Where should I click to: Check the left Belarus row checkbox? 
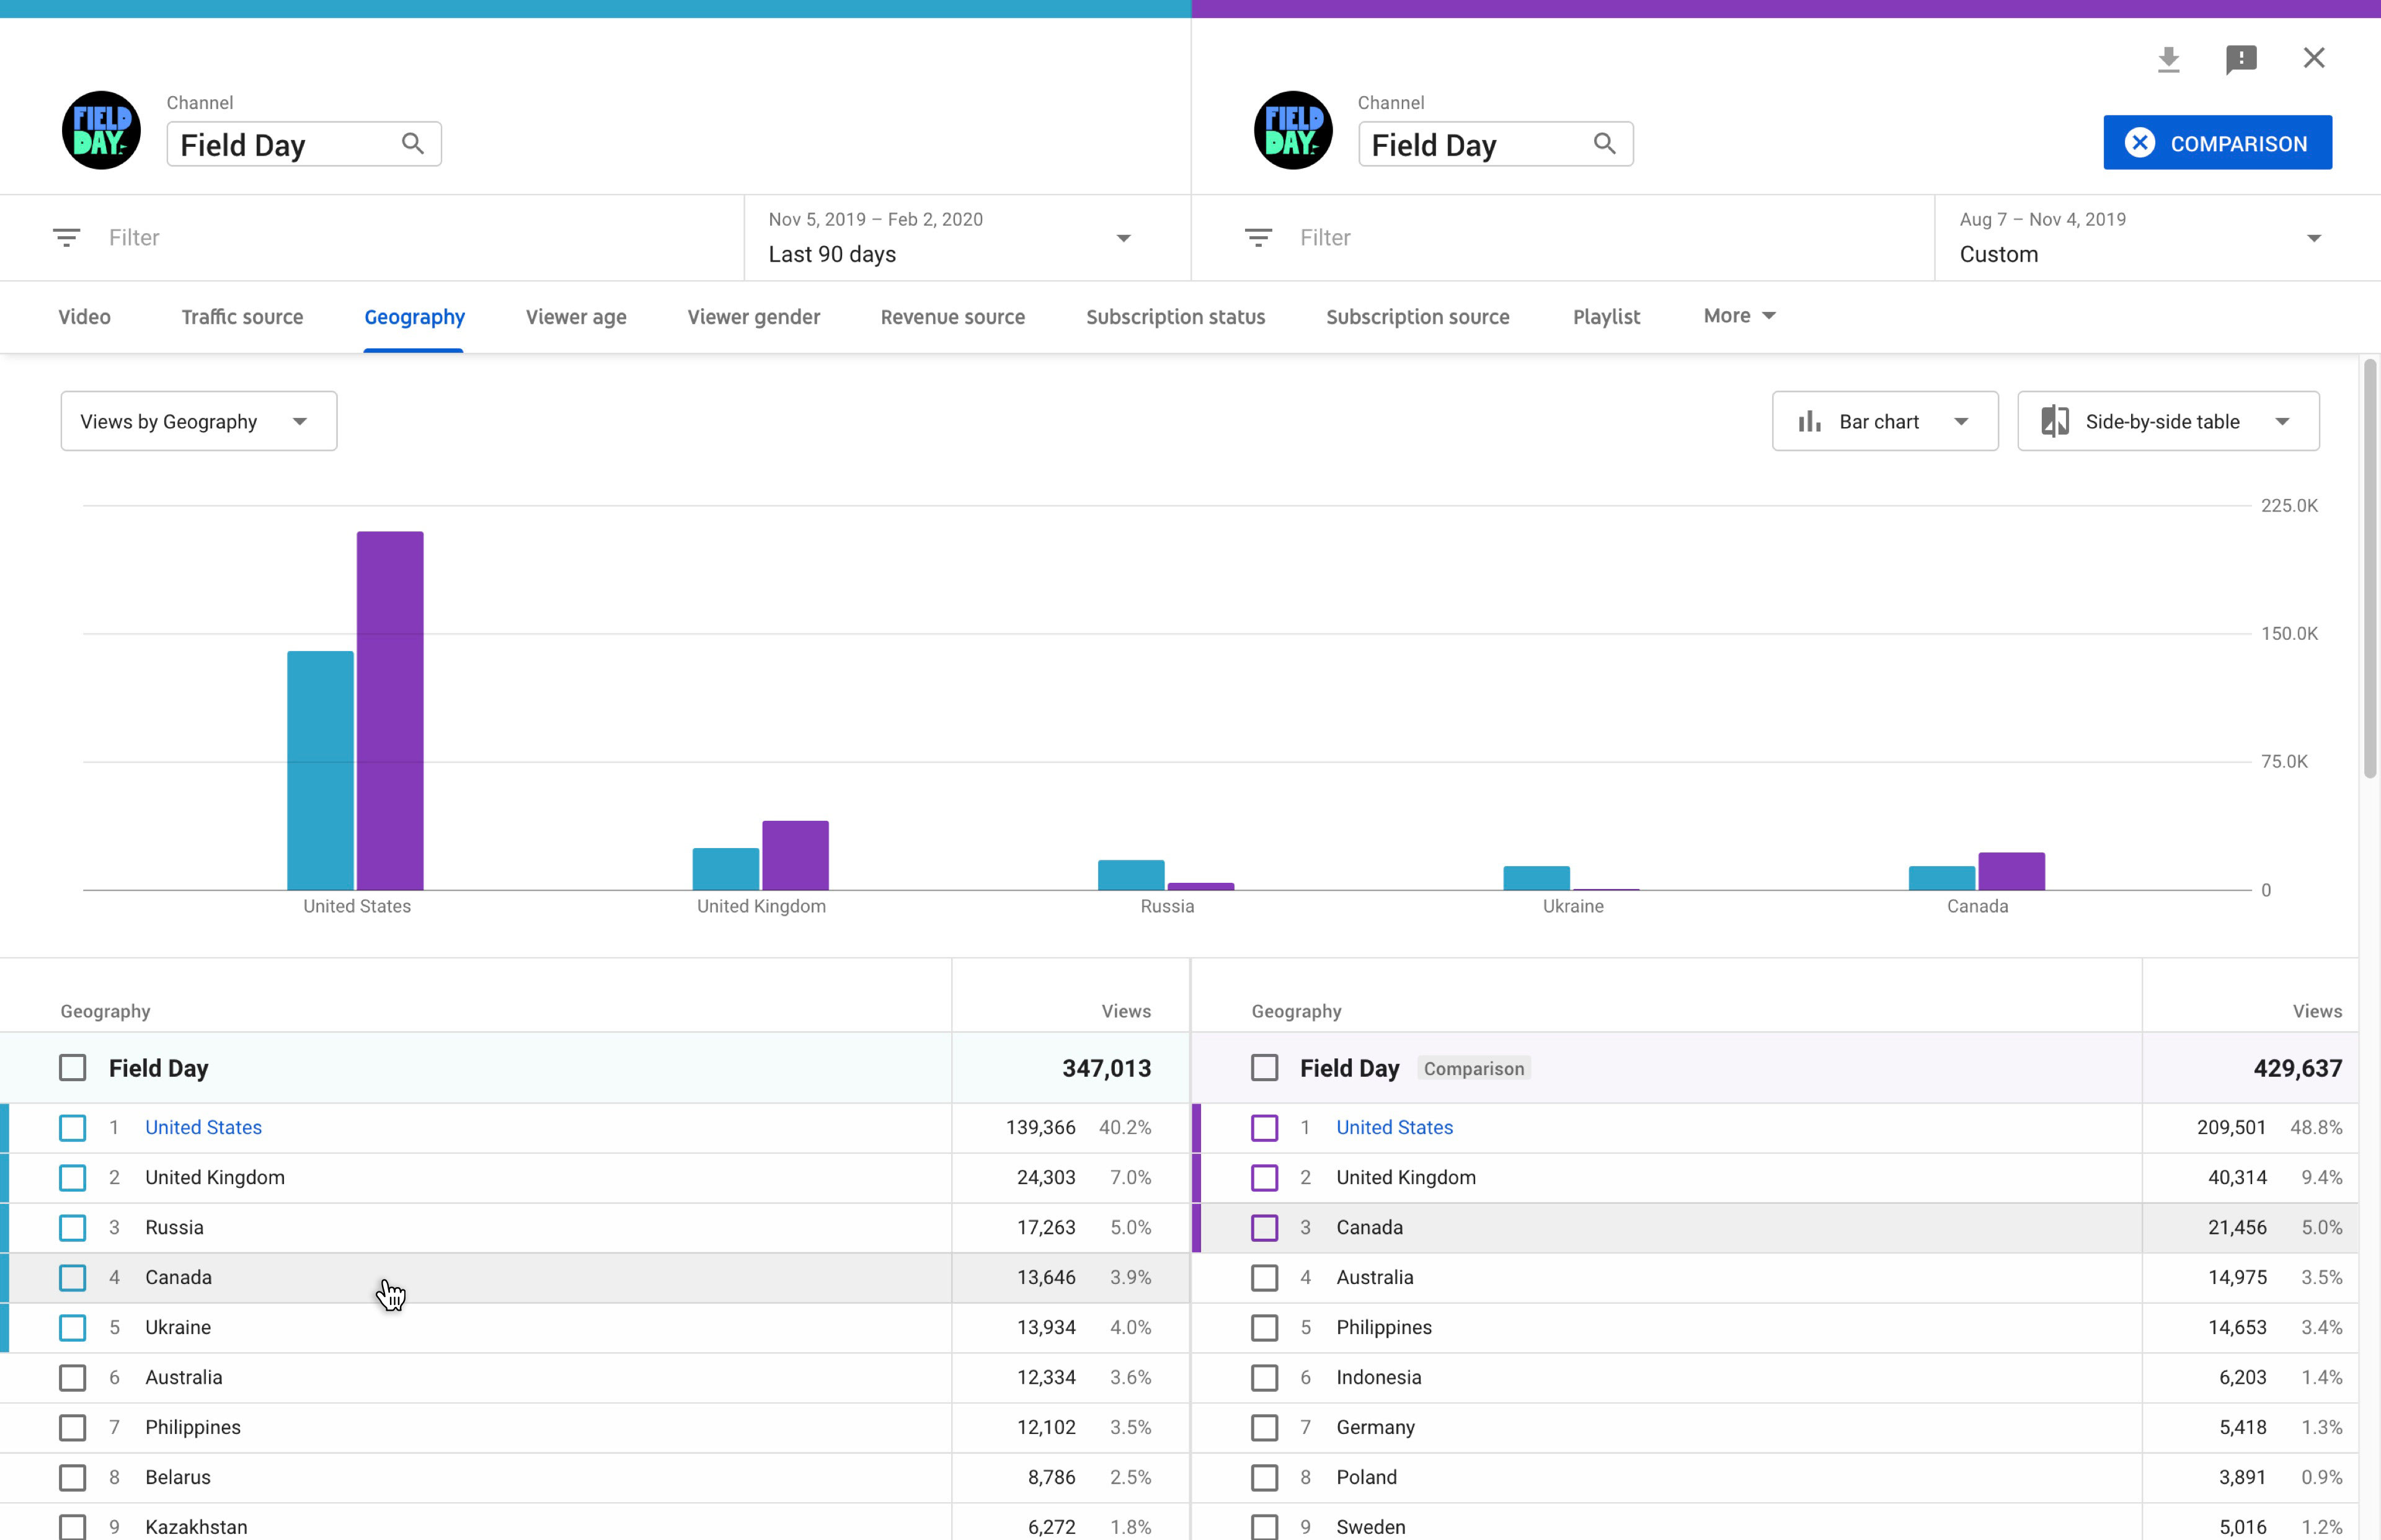tap(72, 1478)
